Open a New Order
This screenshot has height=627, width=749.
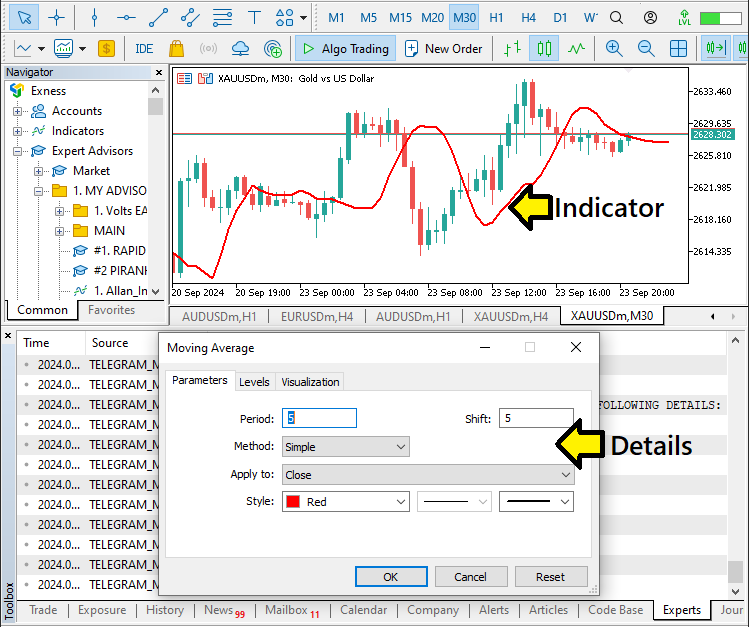pyautogui.click(x=443, y=48)
